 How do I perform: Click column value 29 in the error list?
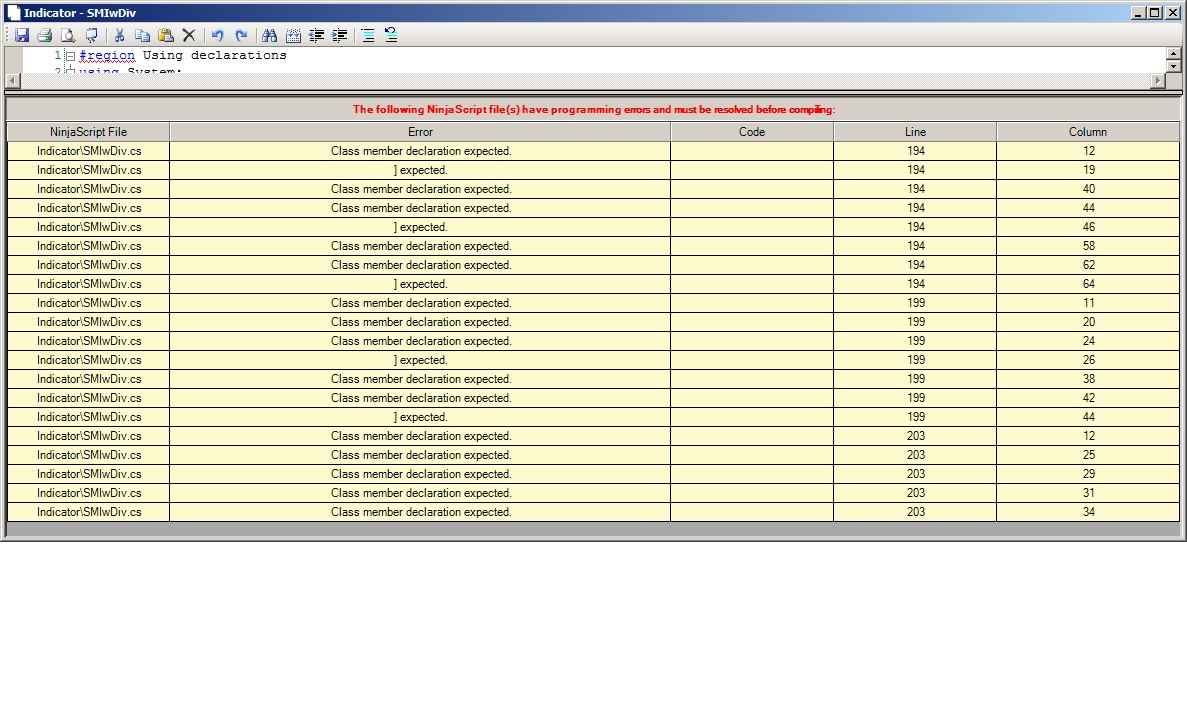pos(1089,474)
